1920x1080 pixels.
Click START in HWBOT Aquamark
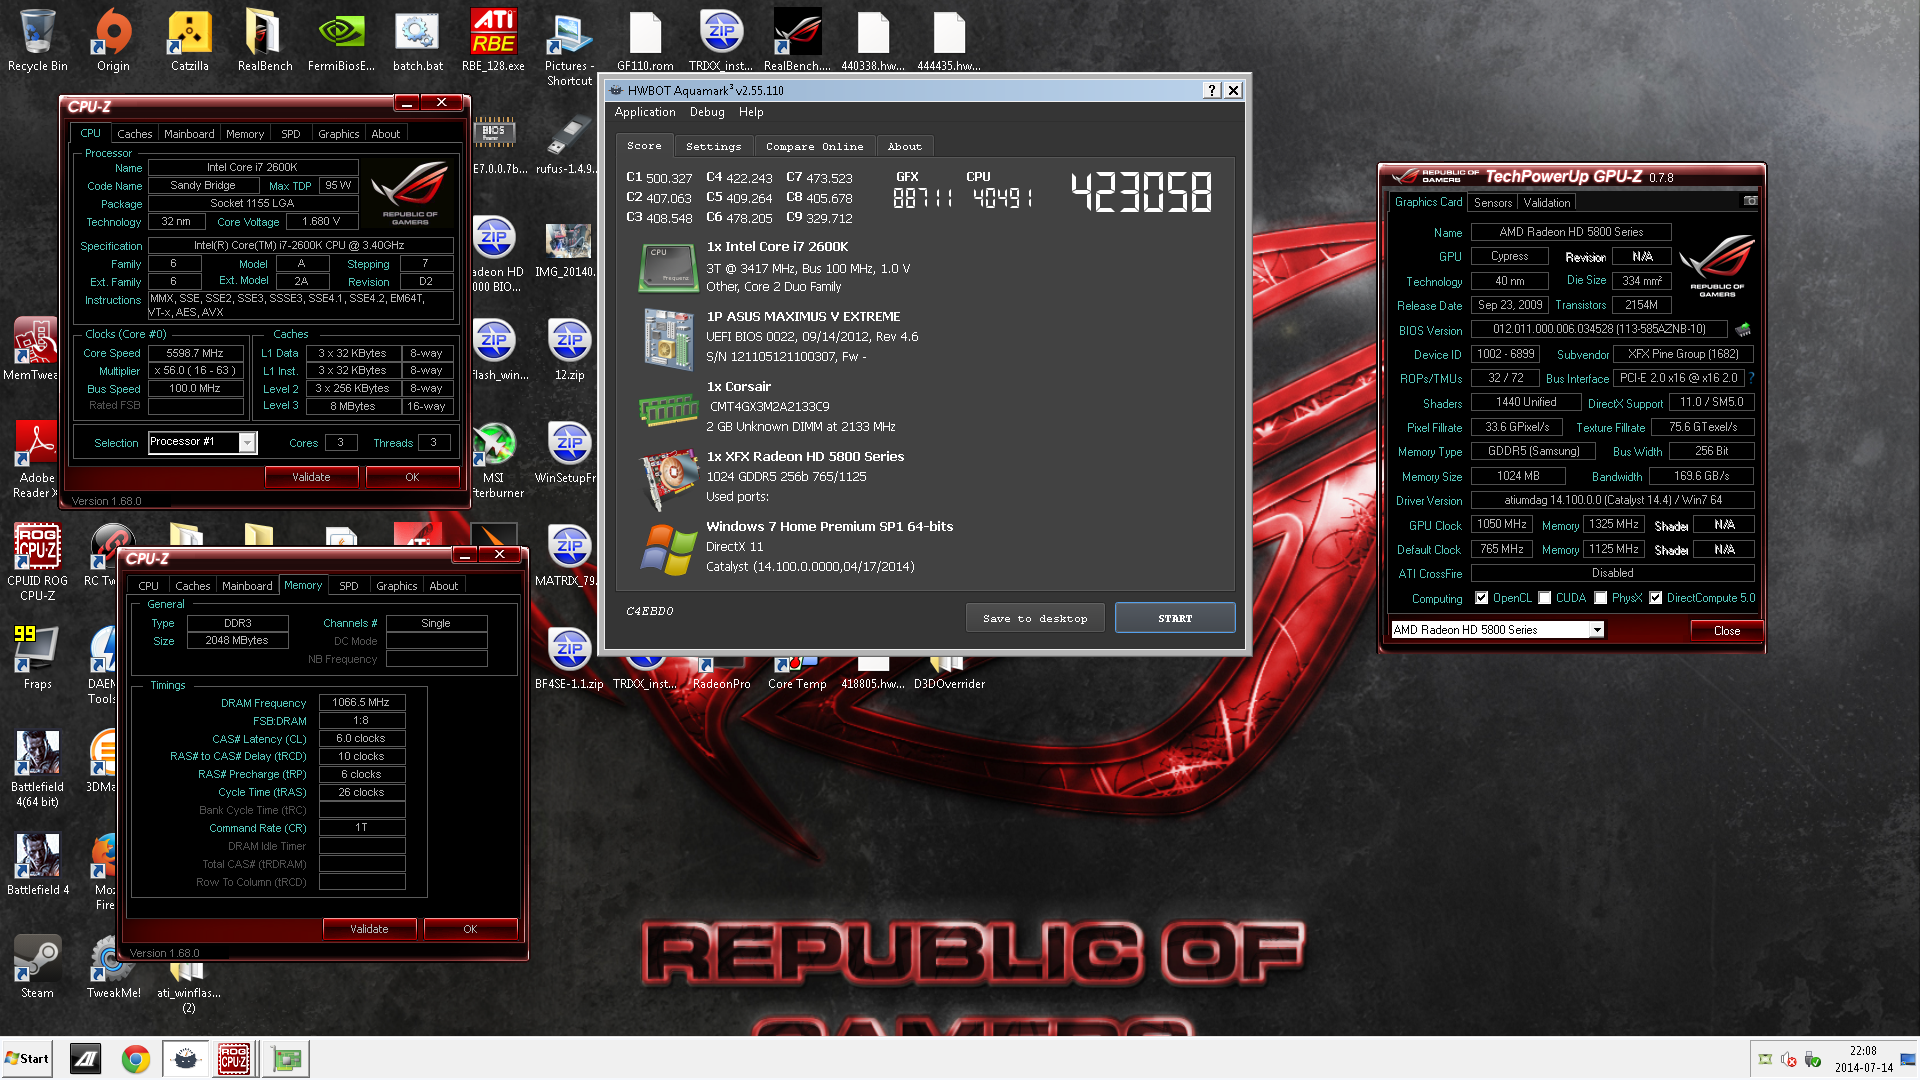1175,618
